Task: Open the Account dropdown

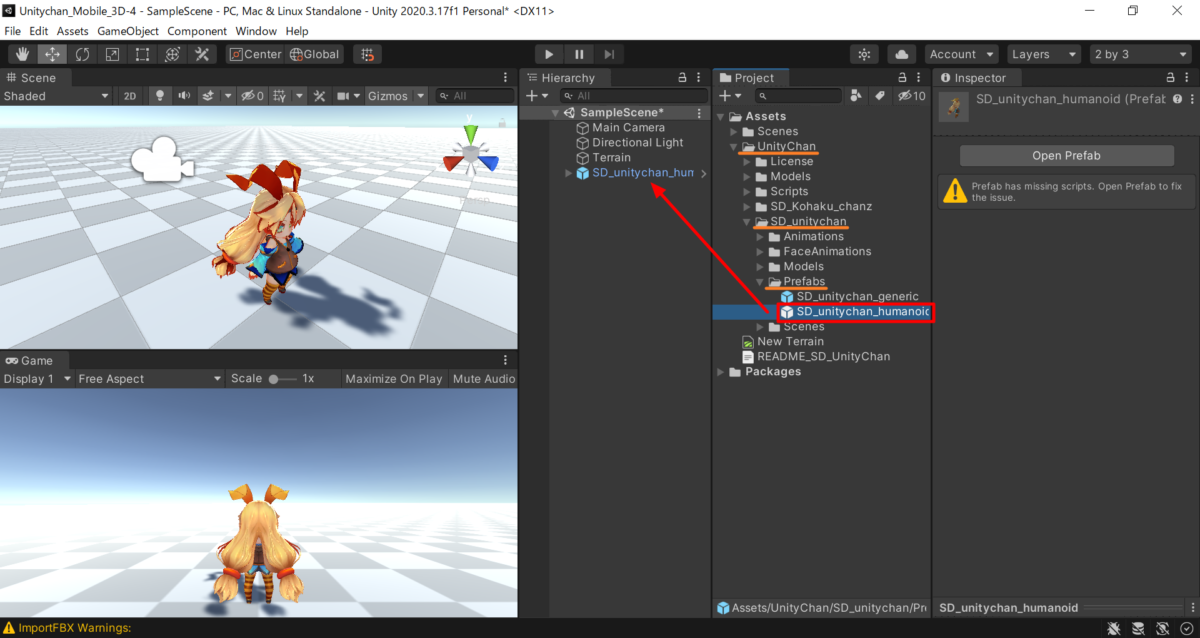Action: coord(961,54)
